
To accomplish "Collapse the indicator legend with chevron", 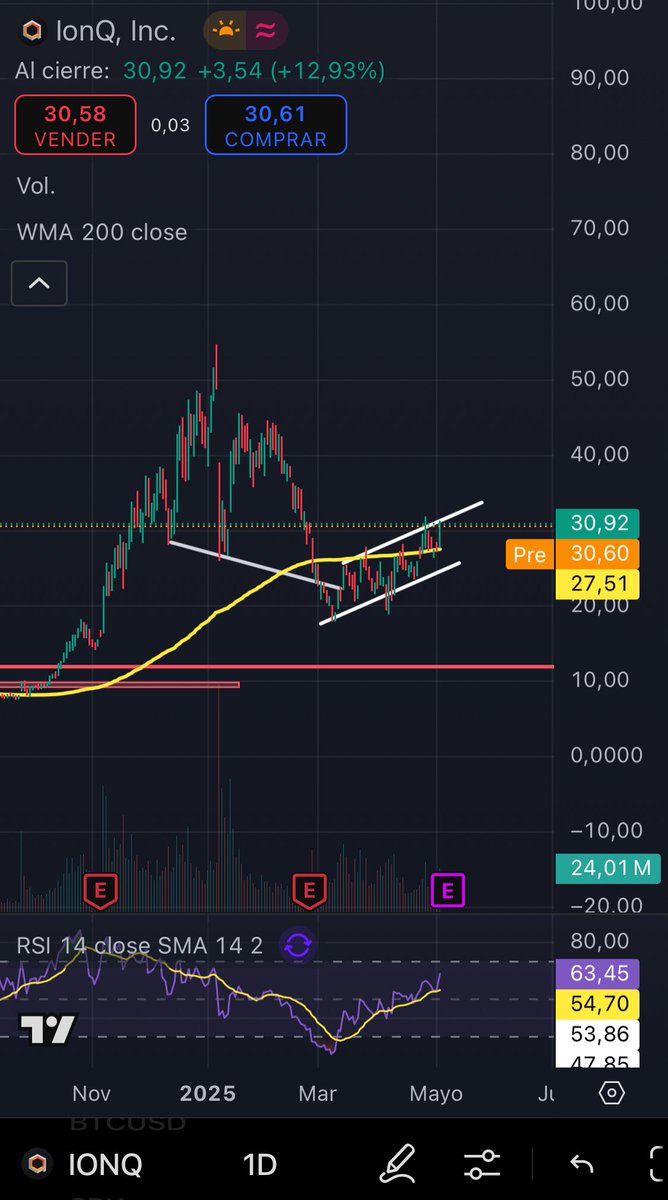I will tap(39, 283).
